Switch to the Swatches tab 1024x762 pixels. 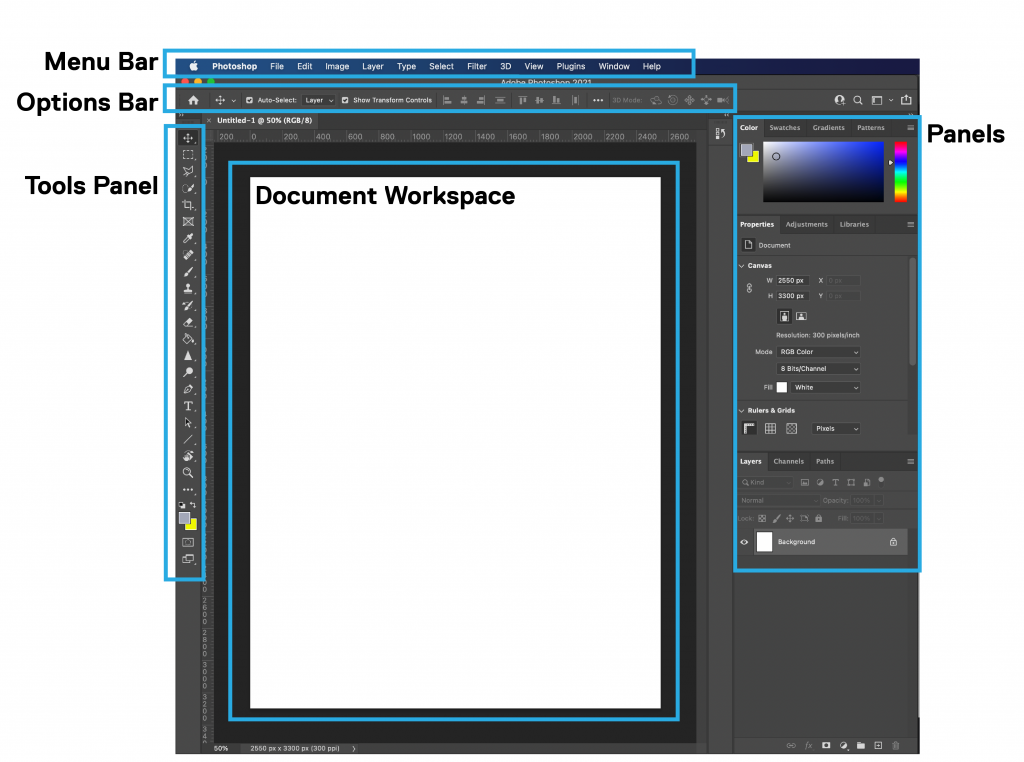click(784, 128)
